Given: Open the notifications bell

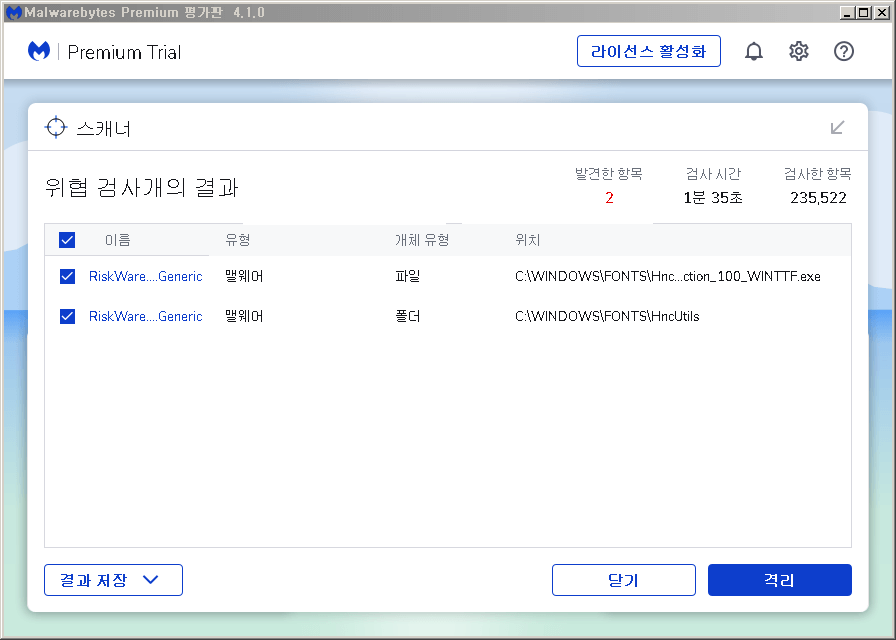Looking at the screenshot, I should 754,51.
